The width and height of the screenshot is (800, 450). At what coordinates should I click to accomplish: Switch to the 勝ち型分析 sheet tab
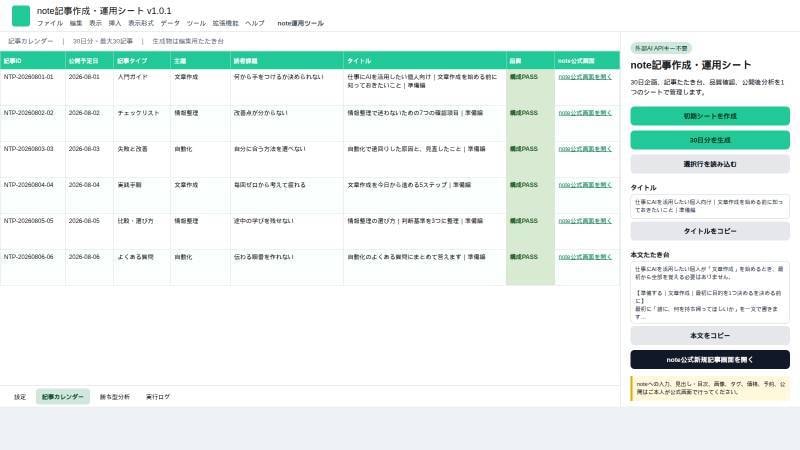coord(115,396)
